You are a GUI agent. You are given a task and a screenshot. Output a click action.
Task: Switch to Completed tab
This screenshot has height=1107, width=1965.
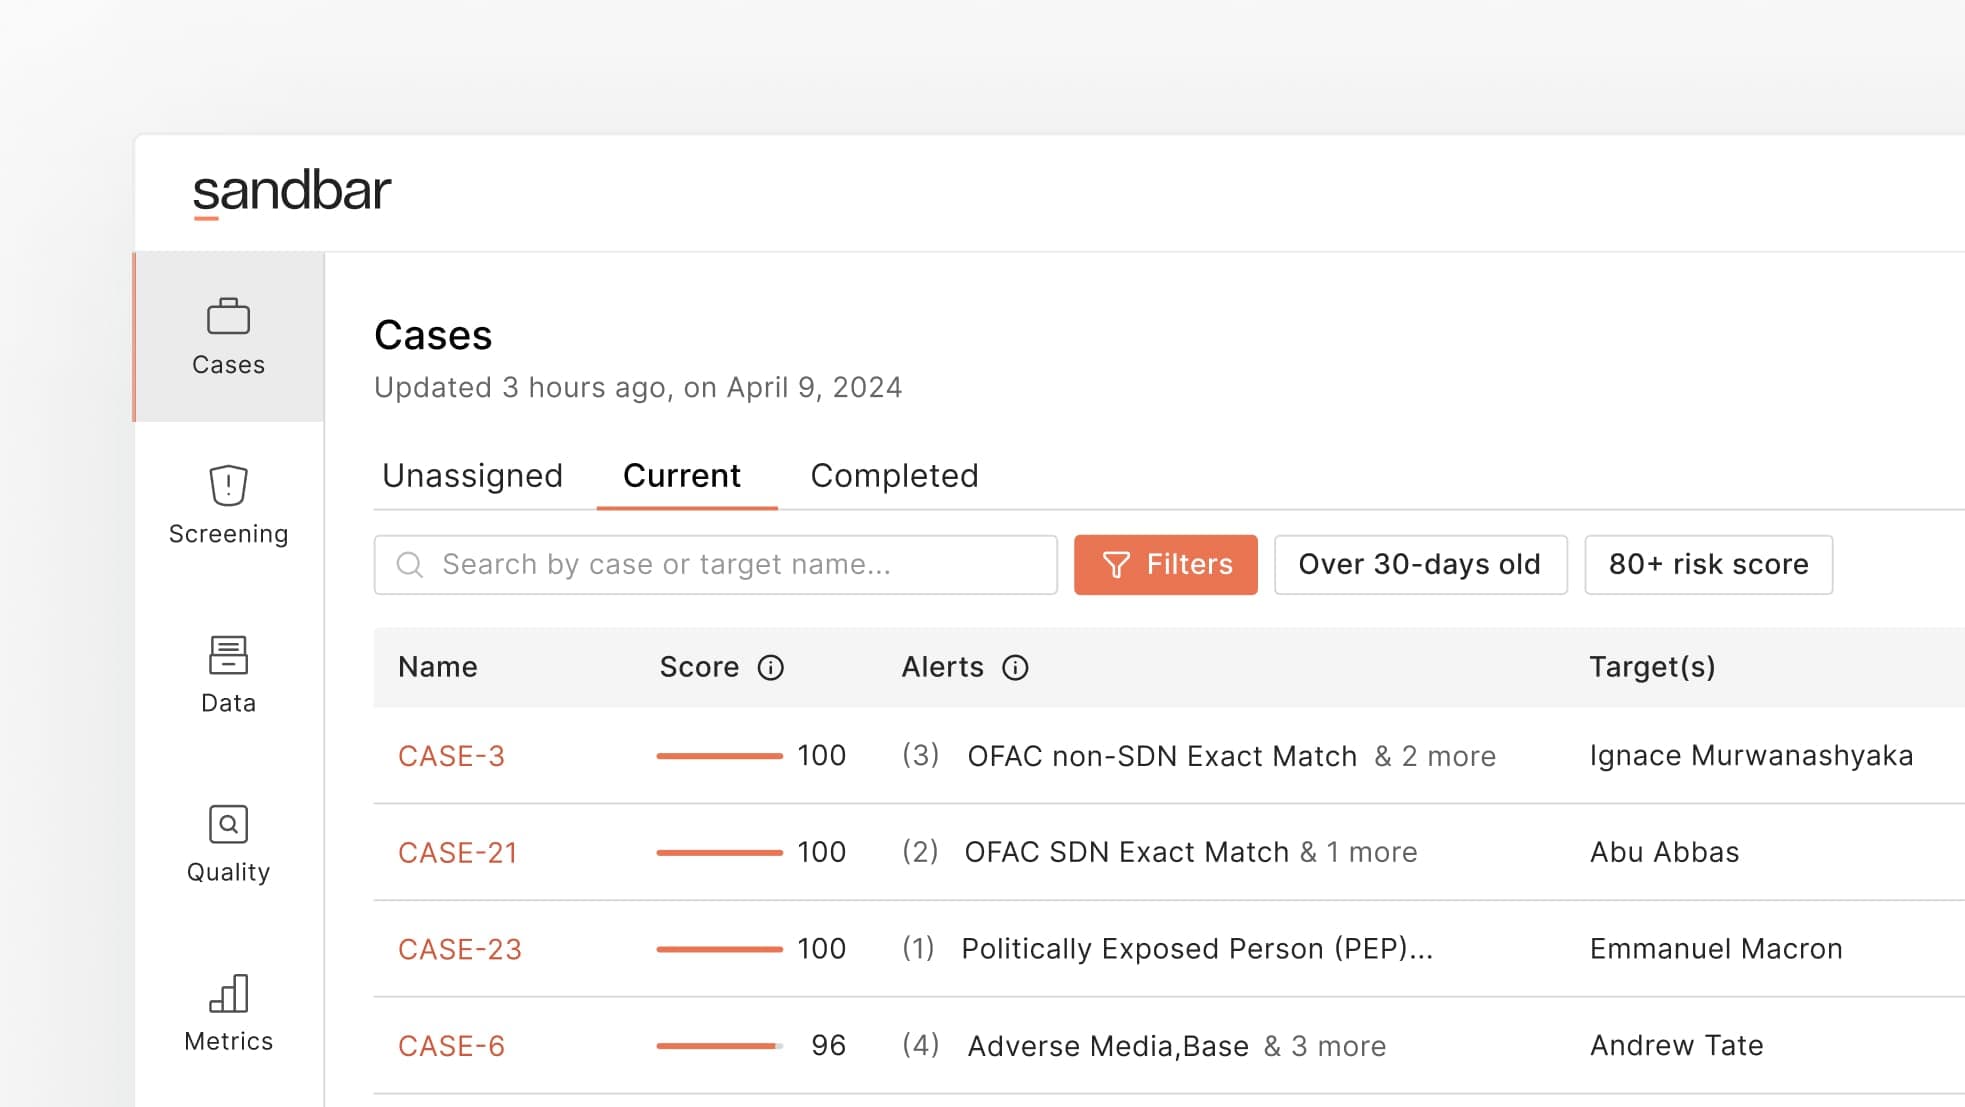(x=895, y=475)
